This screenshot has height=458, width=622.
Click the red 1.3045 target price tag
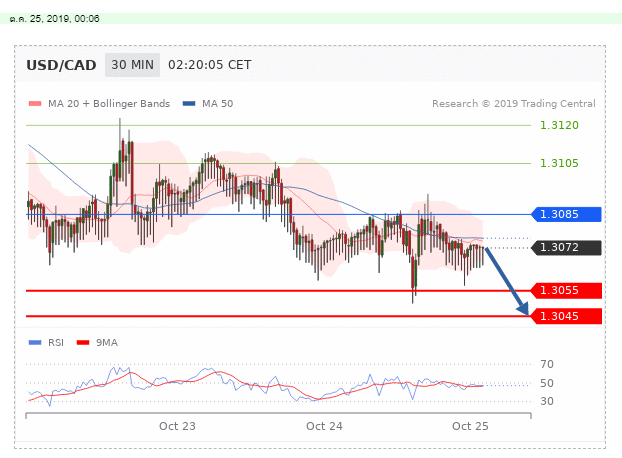coord(566,316)
